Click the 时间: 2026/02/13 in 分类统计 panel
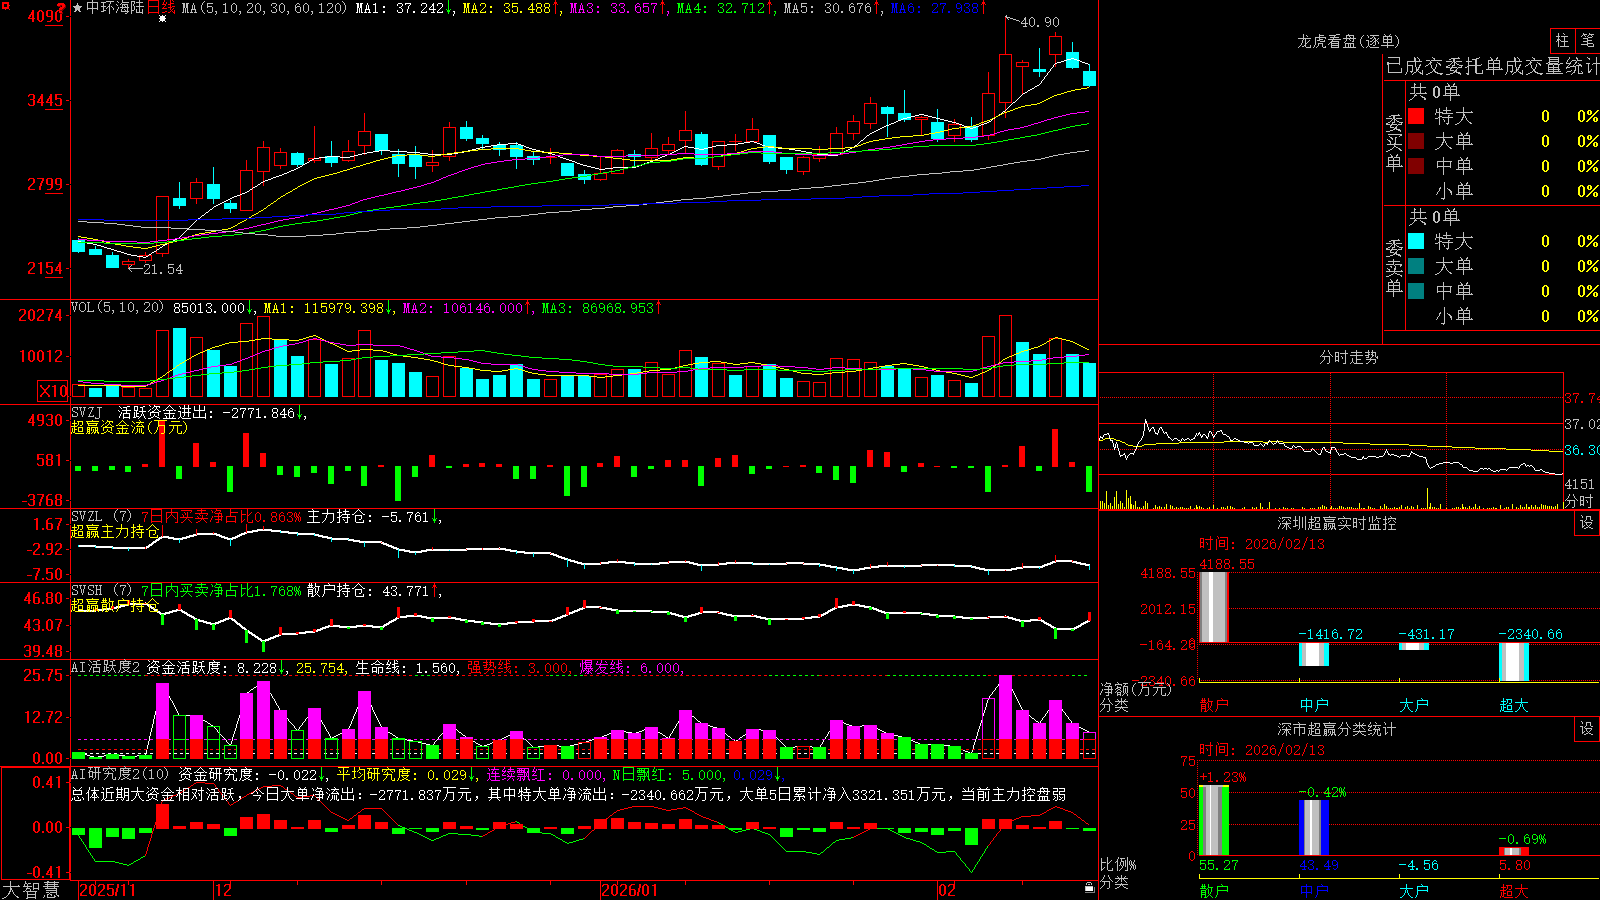This screenshot has height=900, width=1600. pyautogui.click(x=1262, y=749)
